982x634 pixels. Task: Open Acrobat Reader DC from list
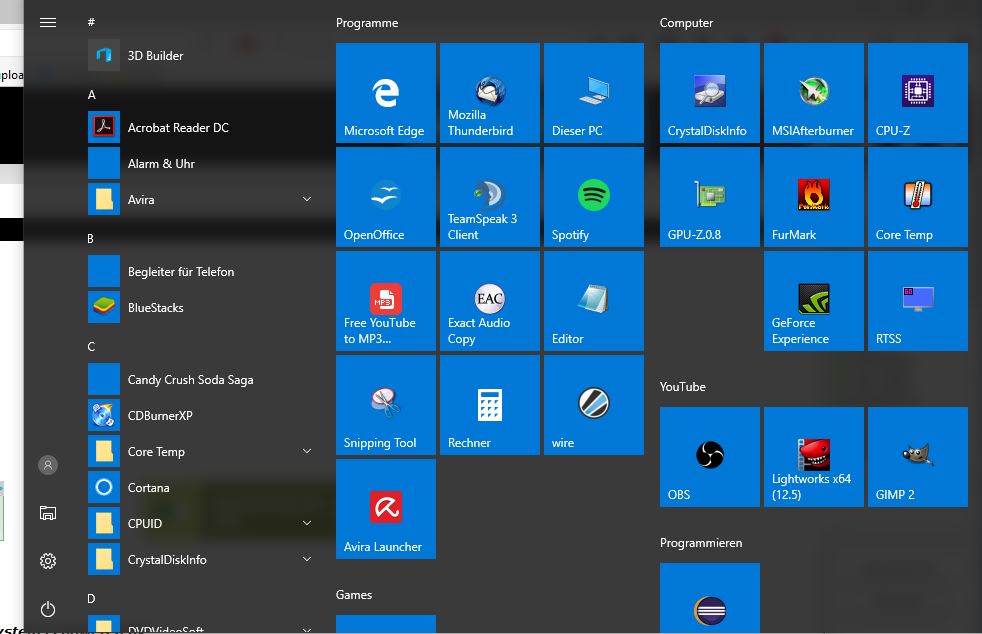202,127
